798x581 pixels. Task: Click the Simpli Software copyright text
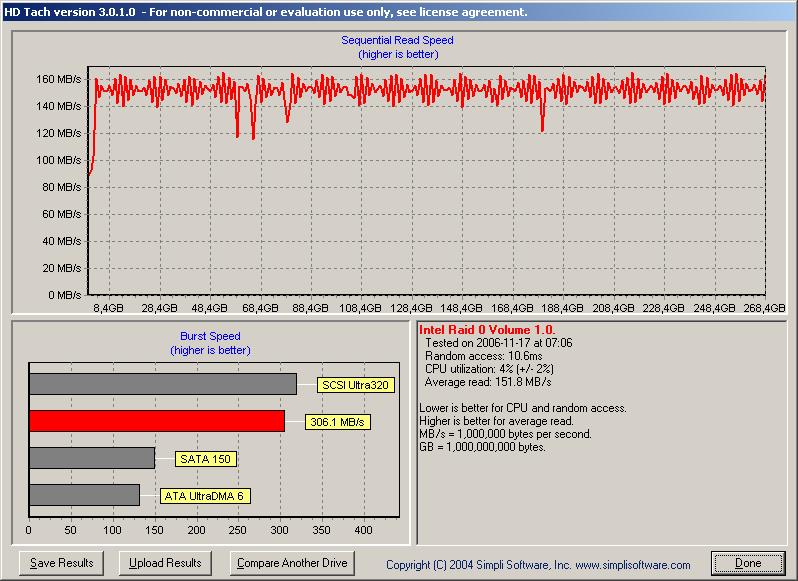(x=538, y=565)
